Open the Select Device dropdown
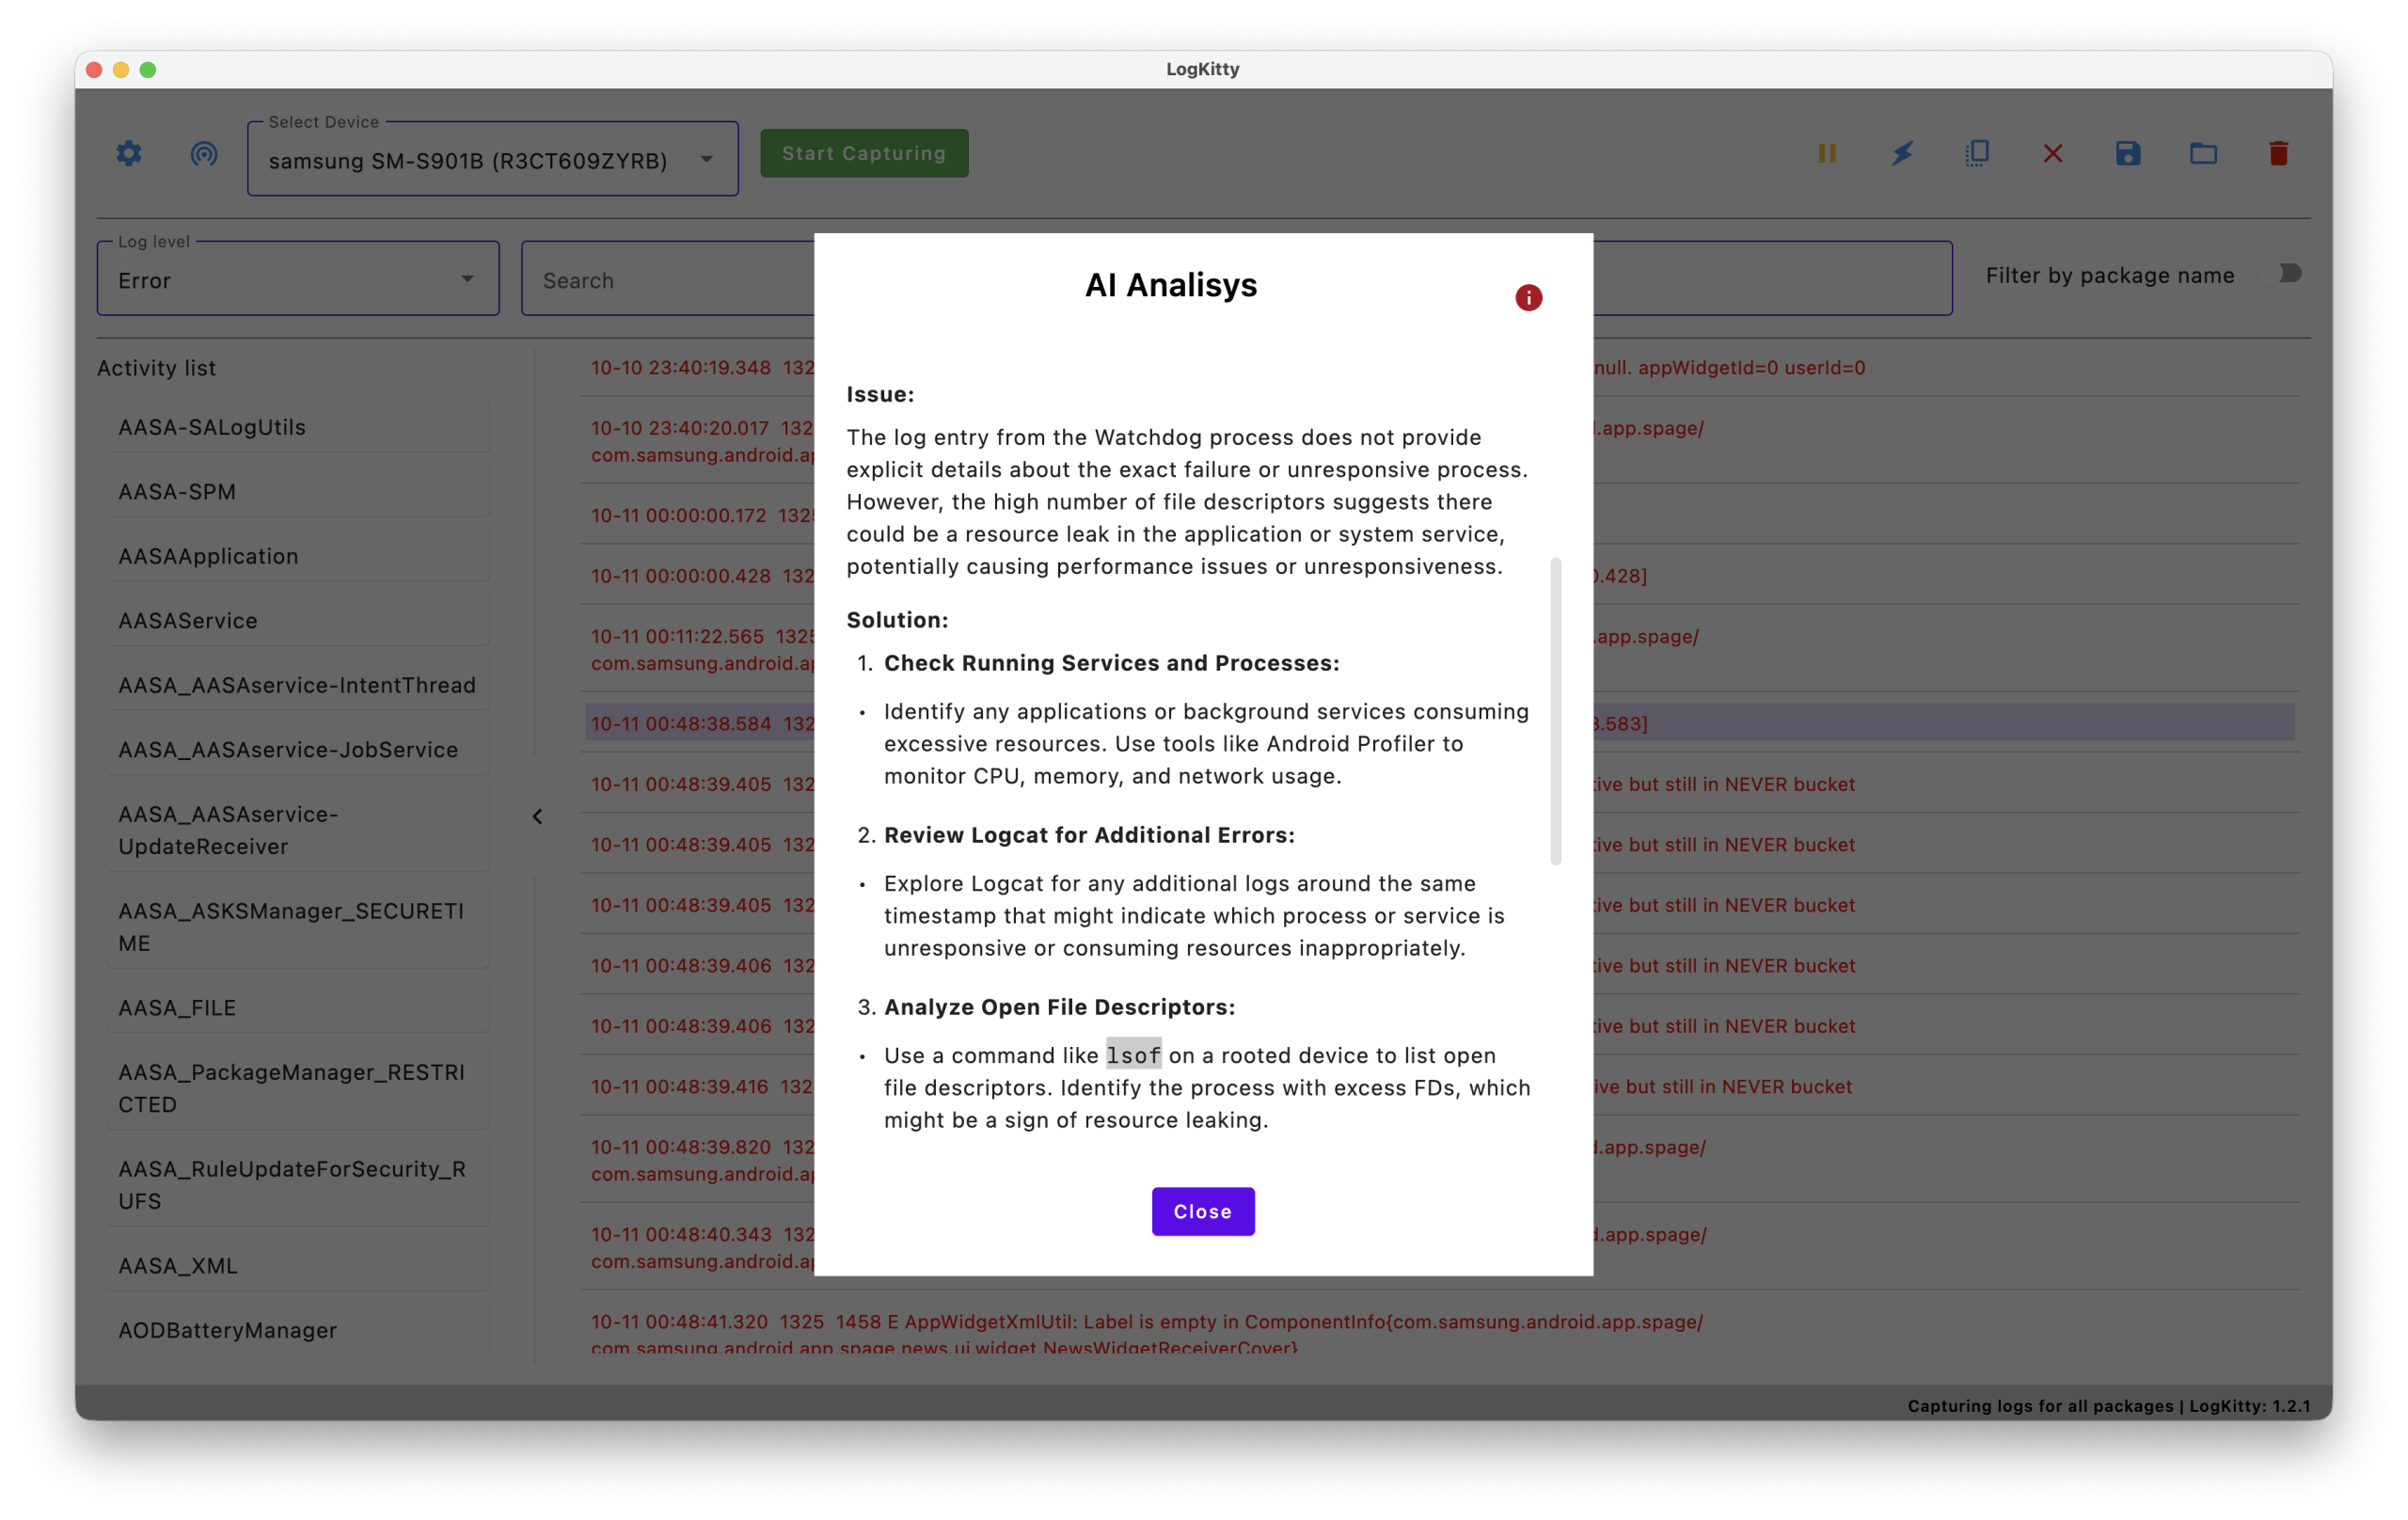The width and height of the screenshot is (2408, 1520). (492, 160)
